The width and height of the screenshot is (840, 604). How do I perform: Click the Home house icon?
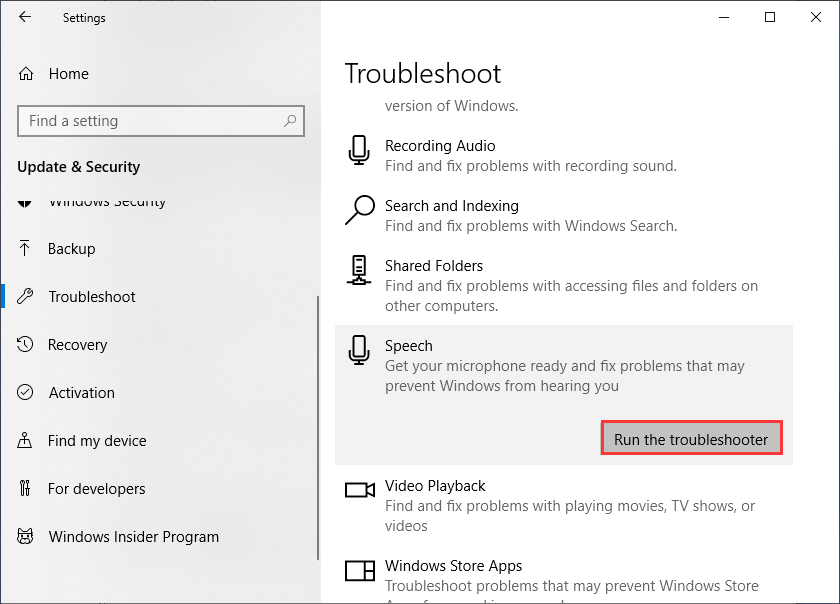click(26, 73)
